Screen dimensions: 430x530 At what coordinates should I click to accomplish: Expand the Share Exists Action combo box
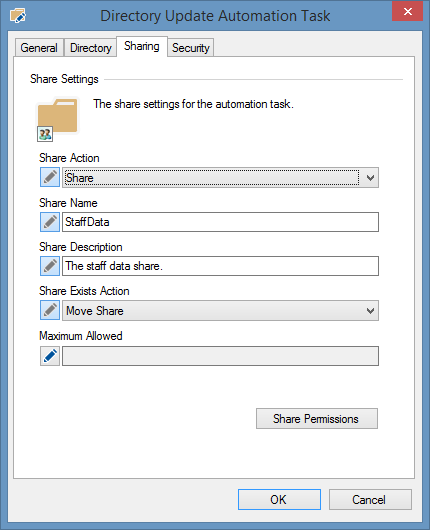(x=220, y=311)
